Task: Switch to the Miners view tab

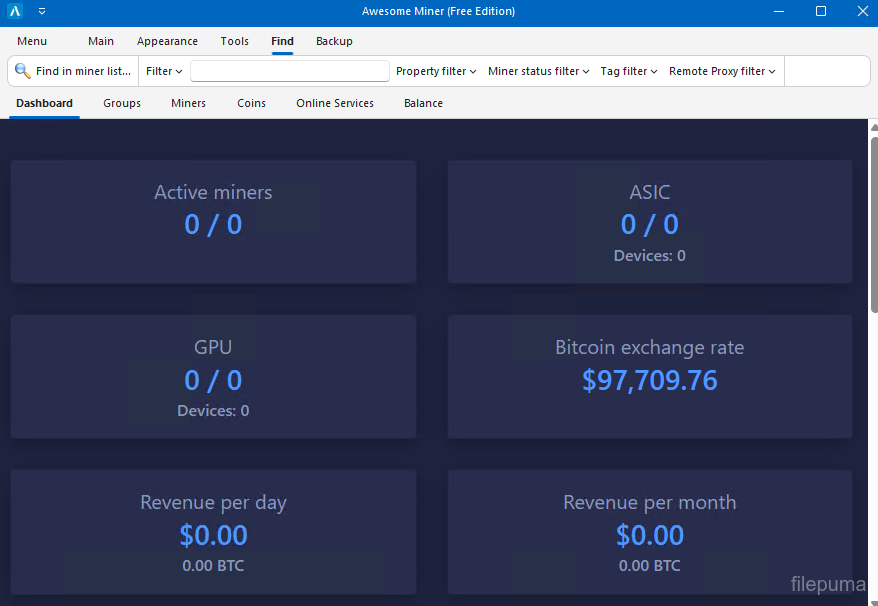Action: point(188,103)
